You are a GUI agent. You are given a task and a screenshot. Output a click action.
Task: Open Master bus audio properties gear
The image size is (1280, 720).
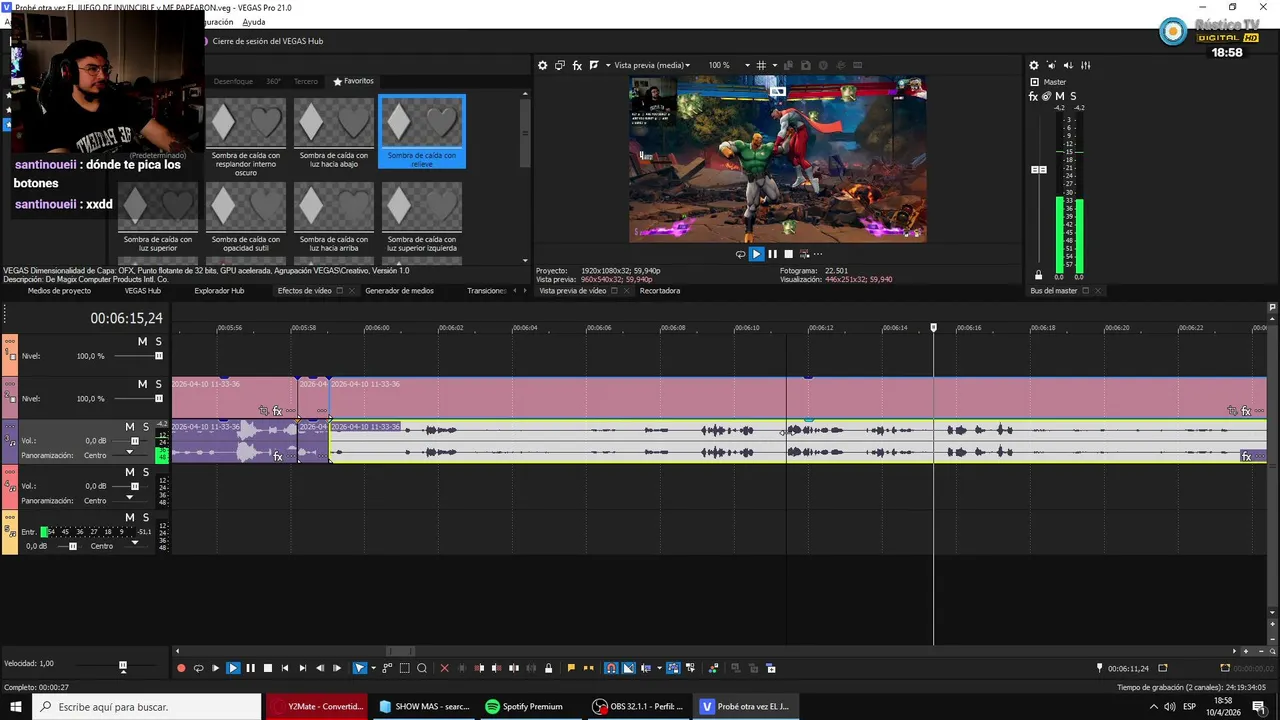[1034, 65]
